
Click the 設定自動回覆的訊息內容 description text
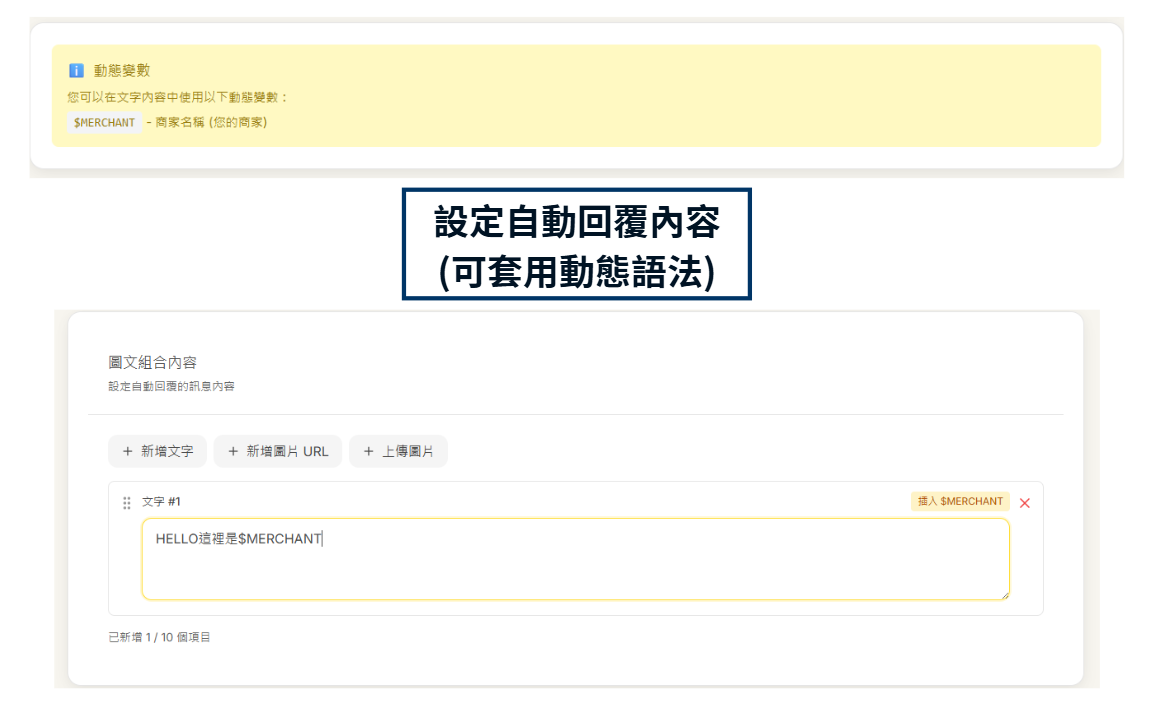(171, 386)
